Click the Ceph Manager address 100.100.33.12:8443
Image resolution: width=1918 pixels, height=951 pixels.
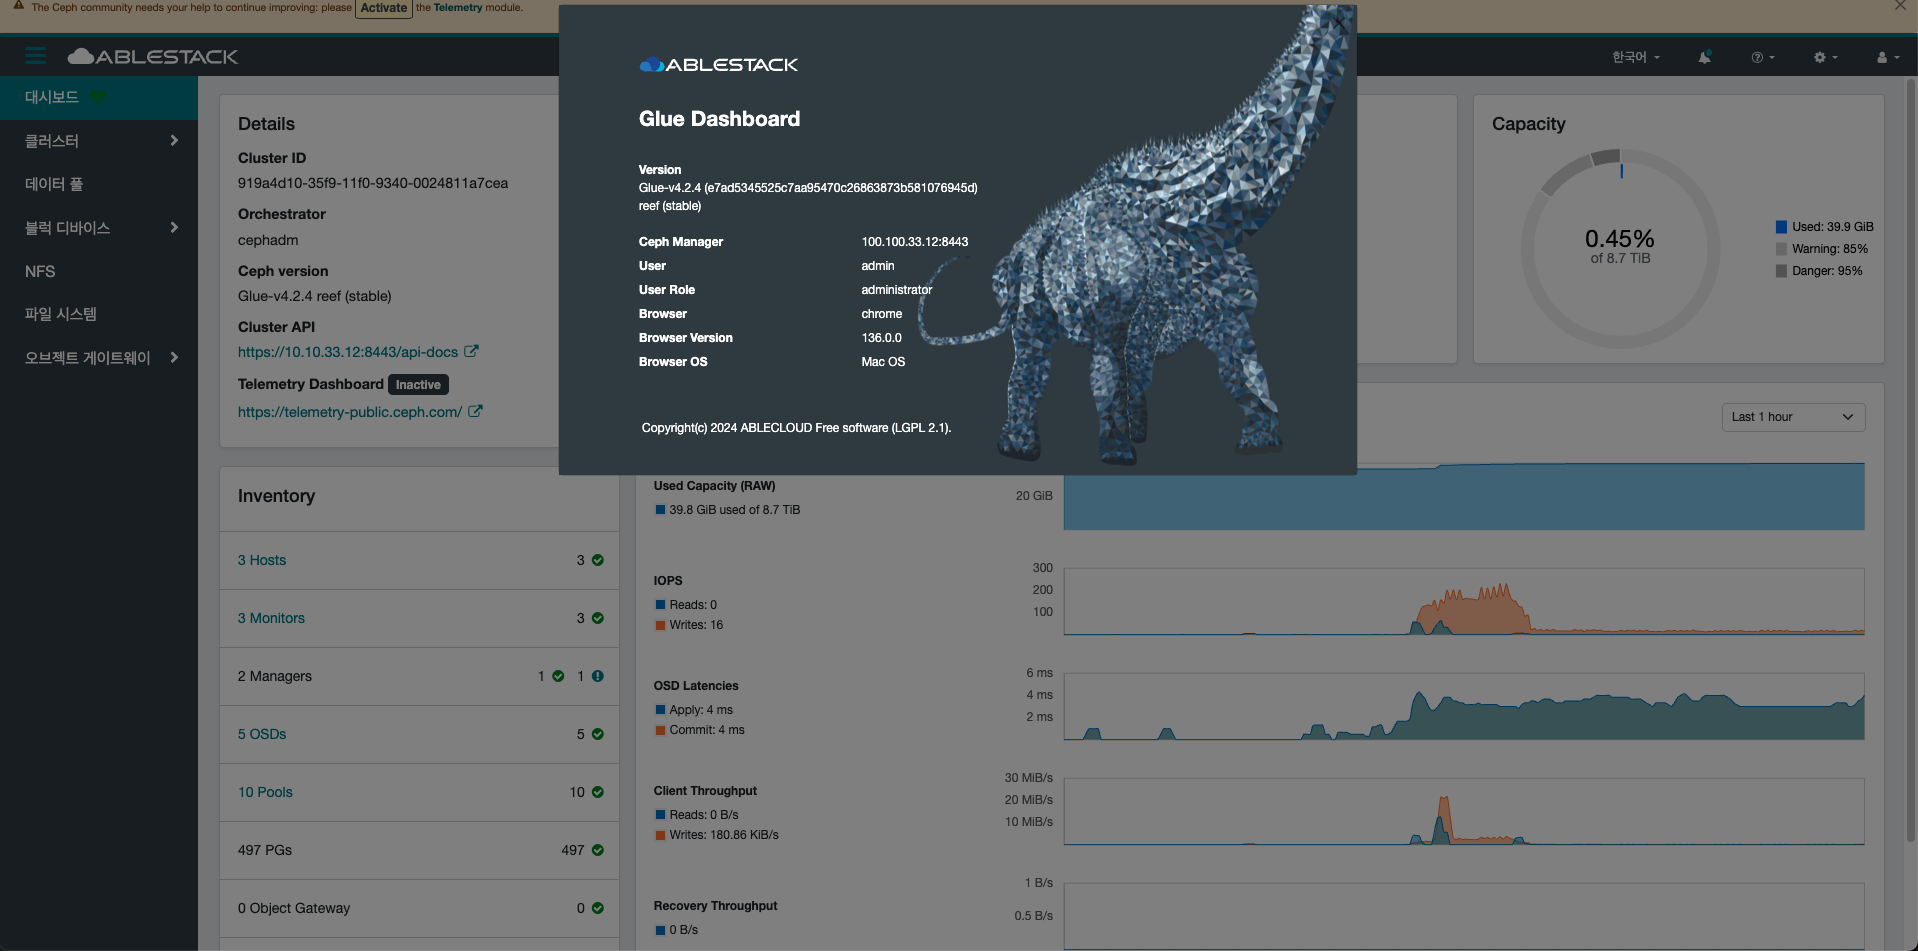pyautogui.click(x=915, y=242)
